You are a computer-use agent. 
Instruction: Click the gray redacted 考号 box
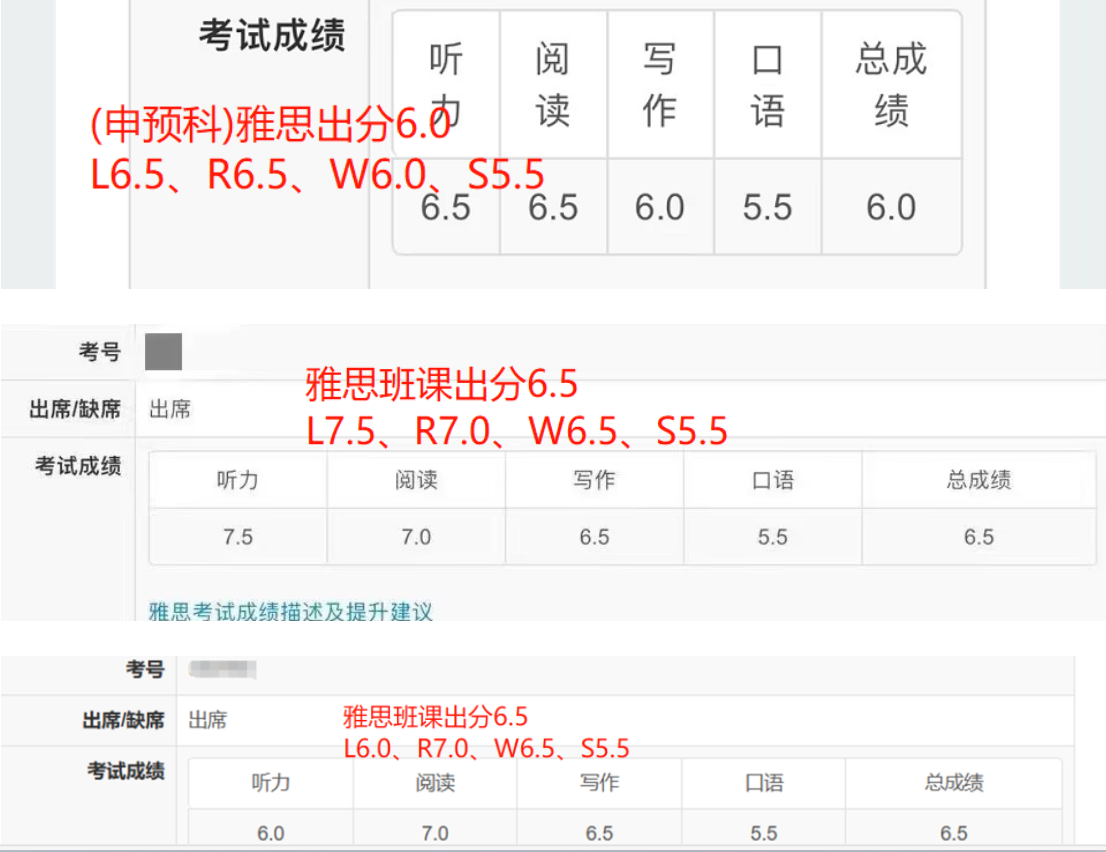[x=163, y=353]
